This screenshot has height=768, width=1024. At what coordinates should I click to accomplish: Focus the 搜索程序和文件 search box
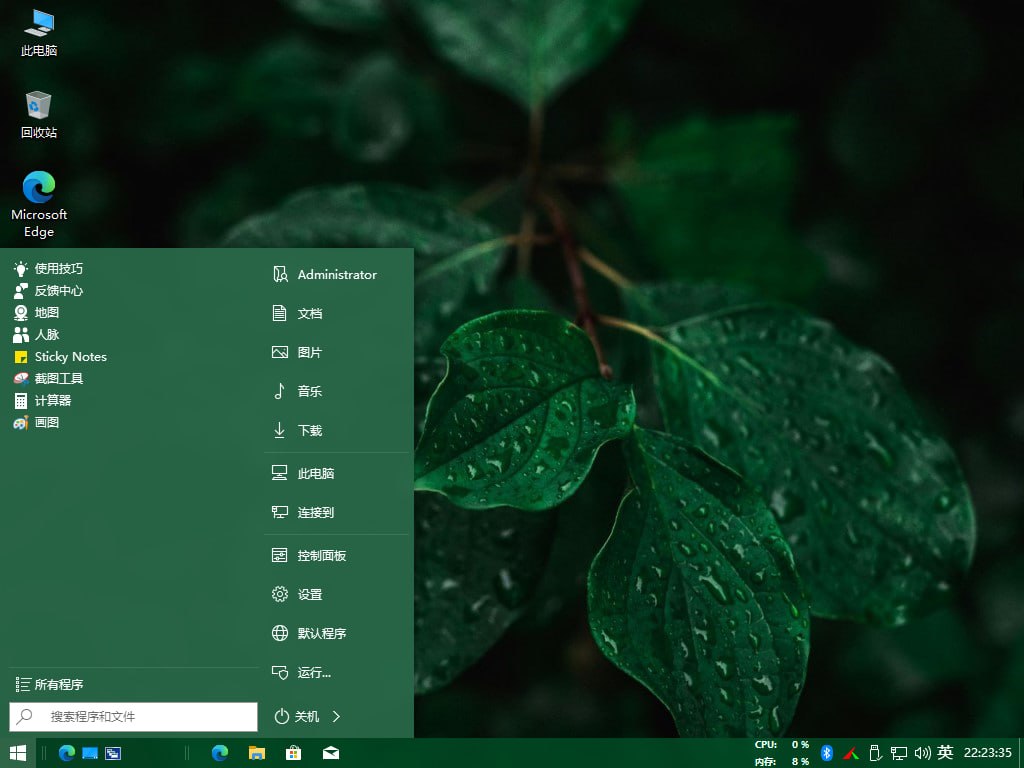133,716
